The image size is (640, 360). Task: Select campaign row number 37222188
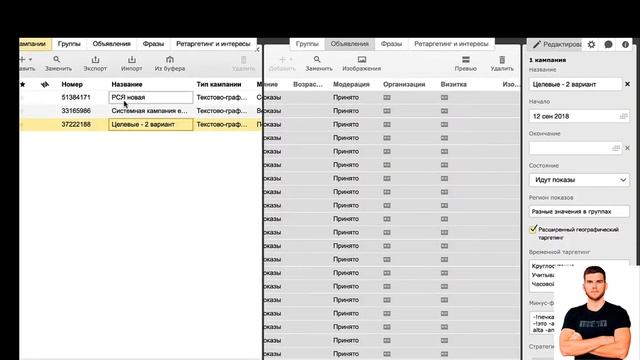pos(76,124)
